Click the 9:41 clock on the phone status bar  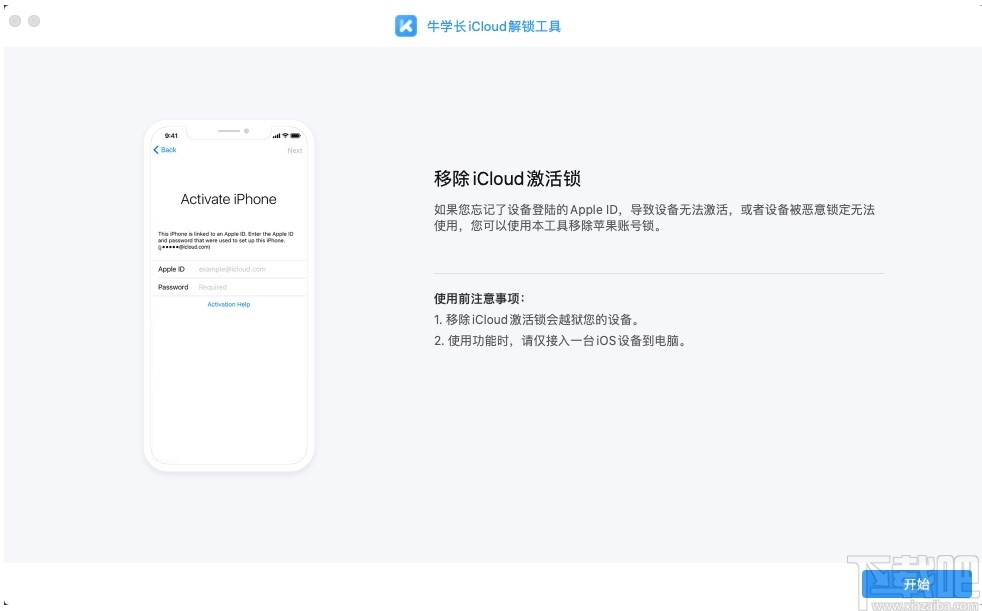pos(170,134)
